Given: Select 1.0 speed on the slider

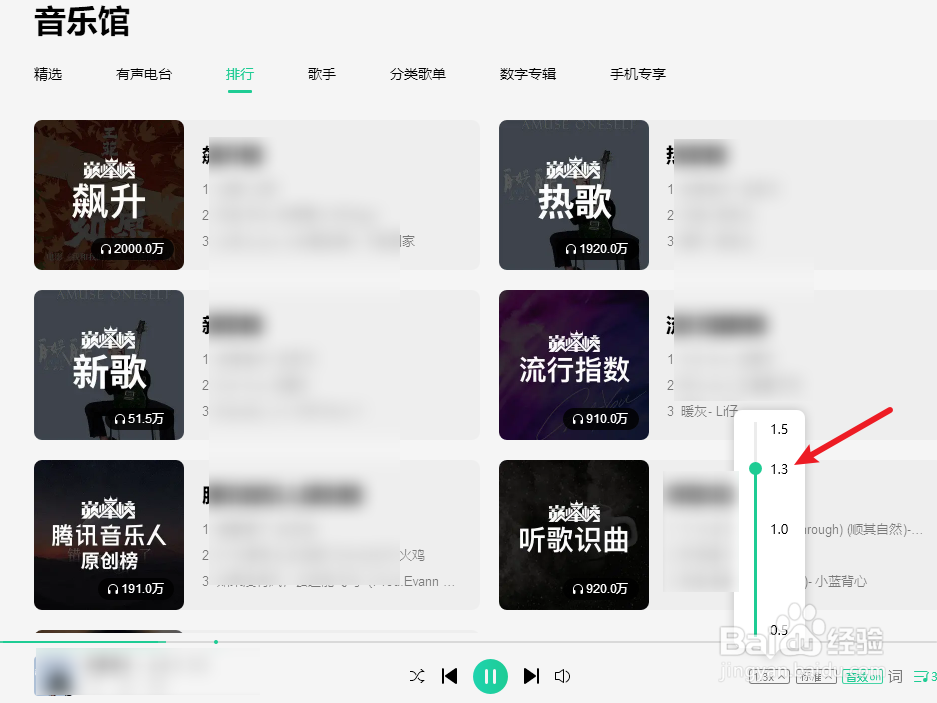Looking at the screenshot, I should point(779,529).
